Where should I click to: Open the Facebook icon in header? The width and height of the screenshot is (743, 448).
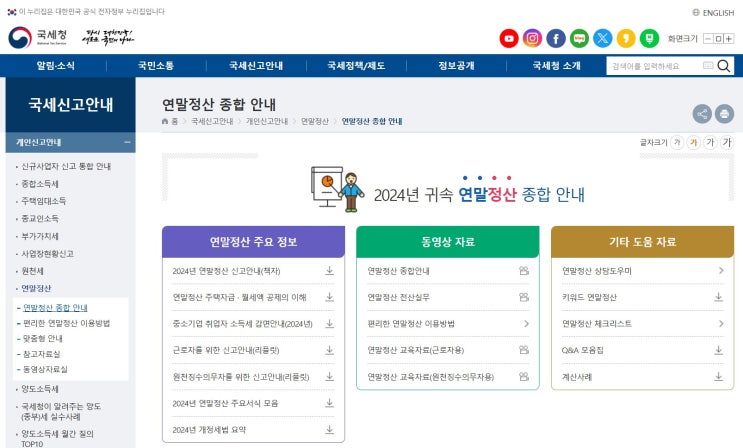tap(556, 38)
